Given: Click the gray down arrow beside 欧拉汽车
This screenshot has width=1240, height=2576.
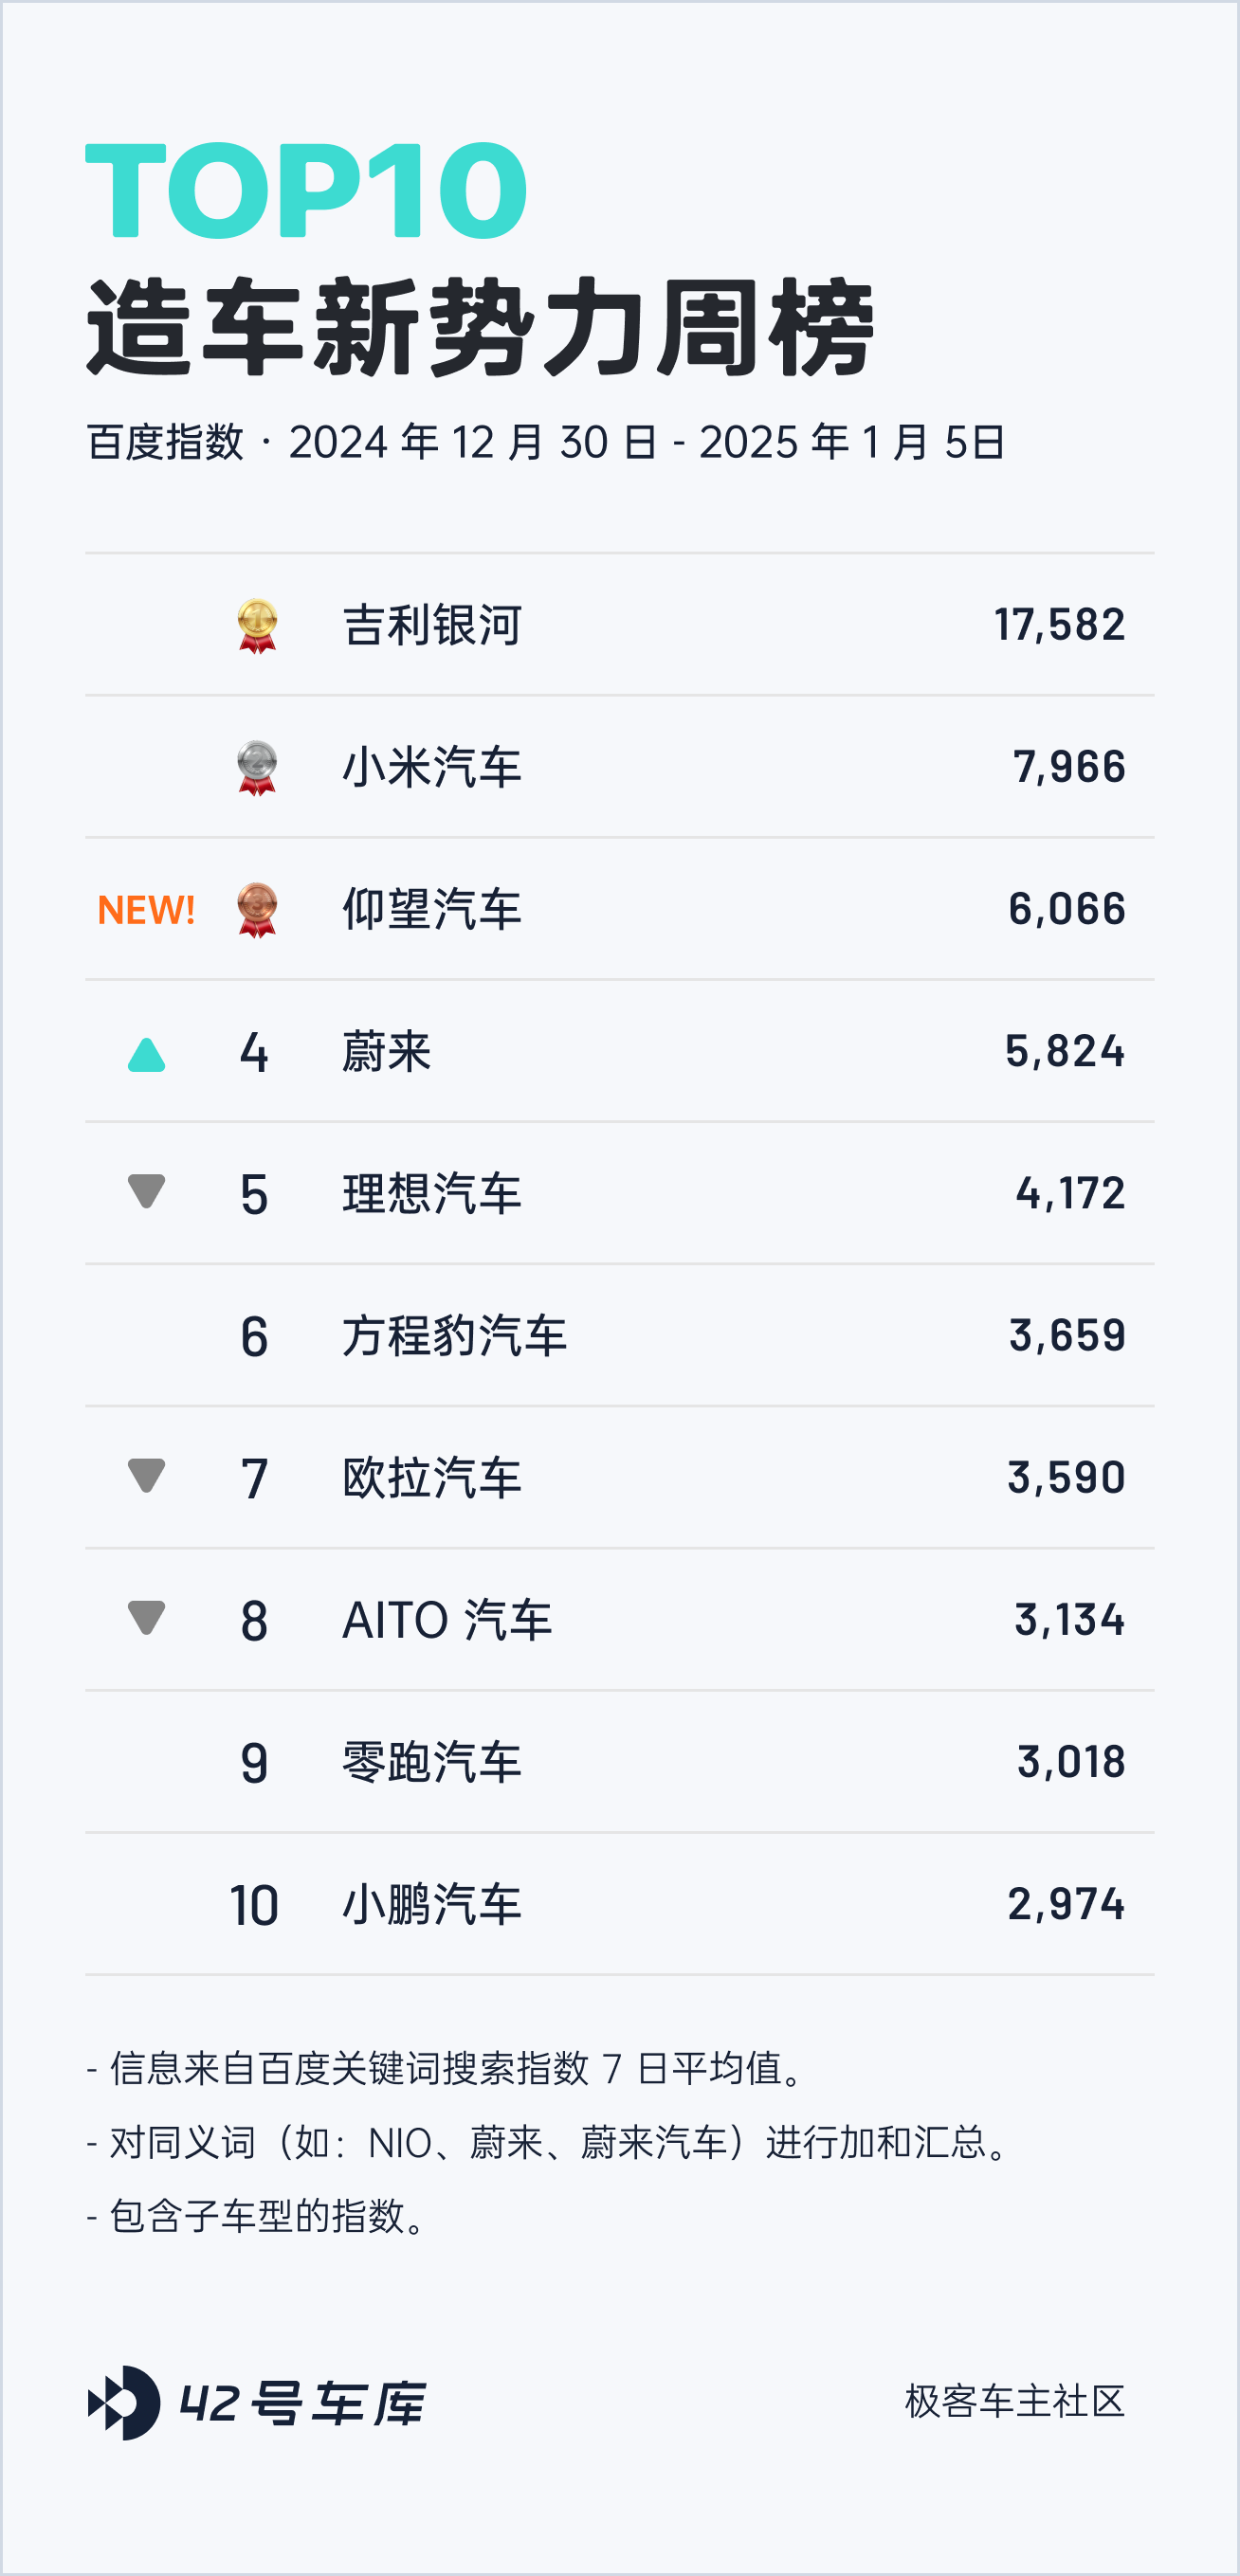Looking at the screenshot, I should click(147, 1475).
